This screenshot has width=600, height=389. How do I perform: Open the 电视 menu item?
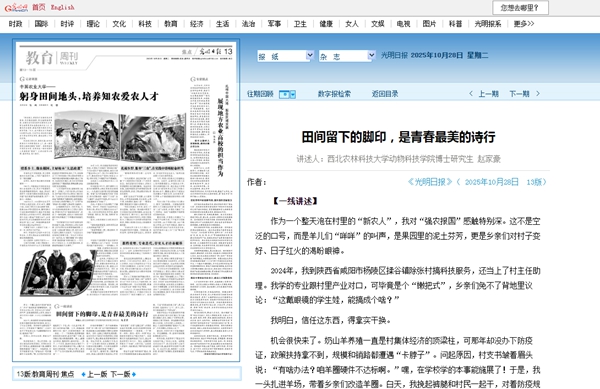tap(403, 24)
